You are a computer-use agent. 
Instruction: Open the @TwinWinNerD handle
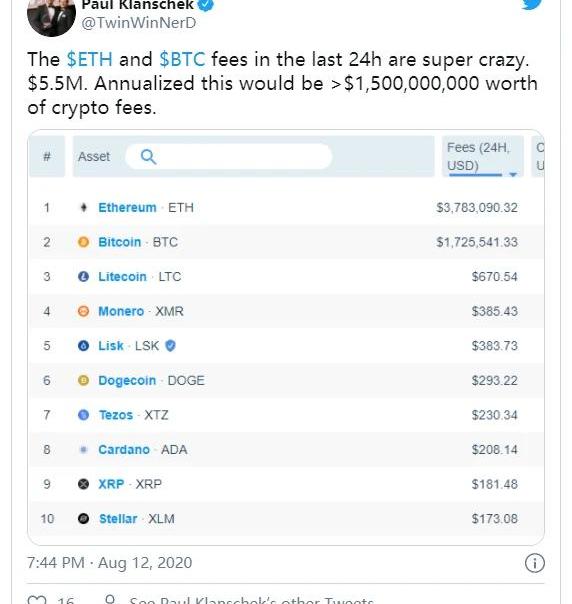139,23
